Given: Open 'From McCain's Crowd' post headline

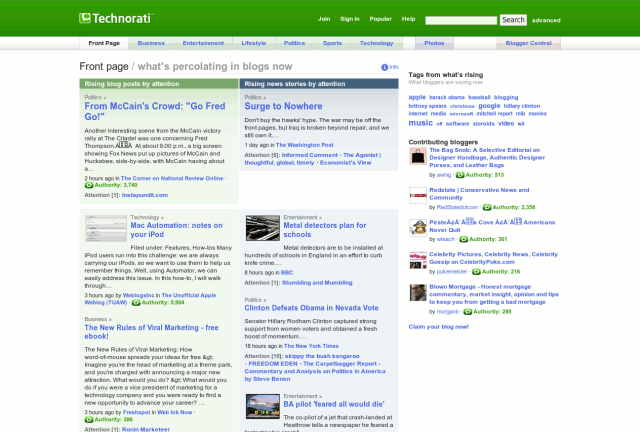Looking at the screenshot, I should pos(155,111).
